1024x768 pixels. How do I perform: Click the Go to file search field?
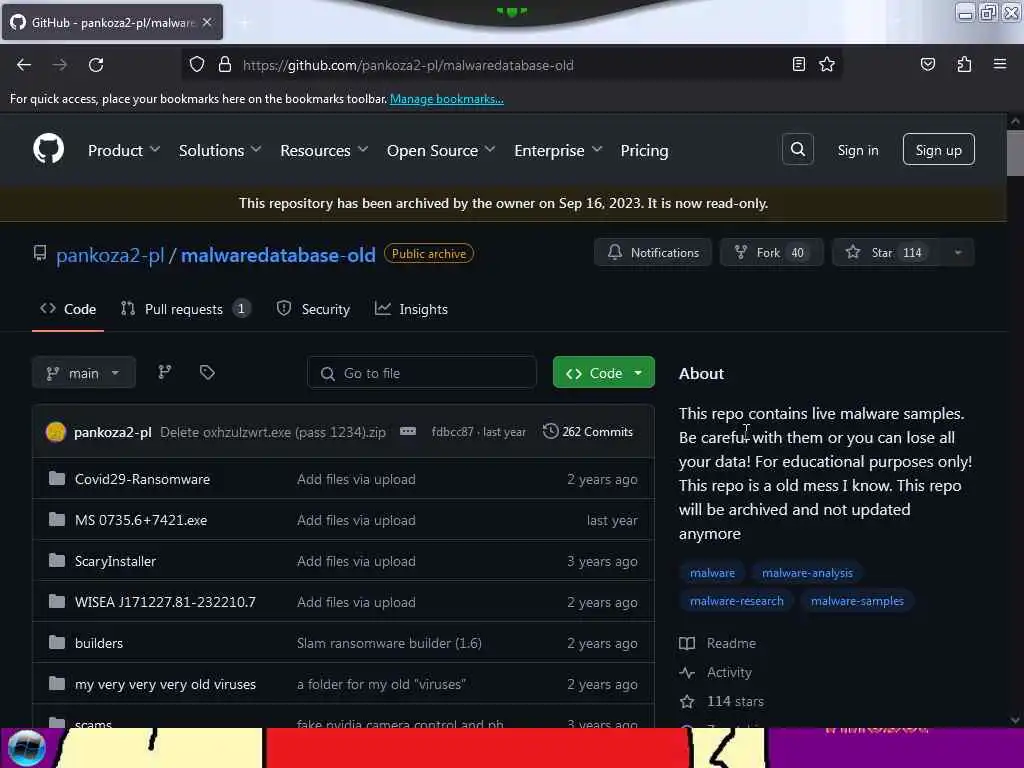click(x=422, y=373)
